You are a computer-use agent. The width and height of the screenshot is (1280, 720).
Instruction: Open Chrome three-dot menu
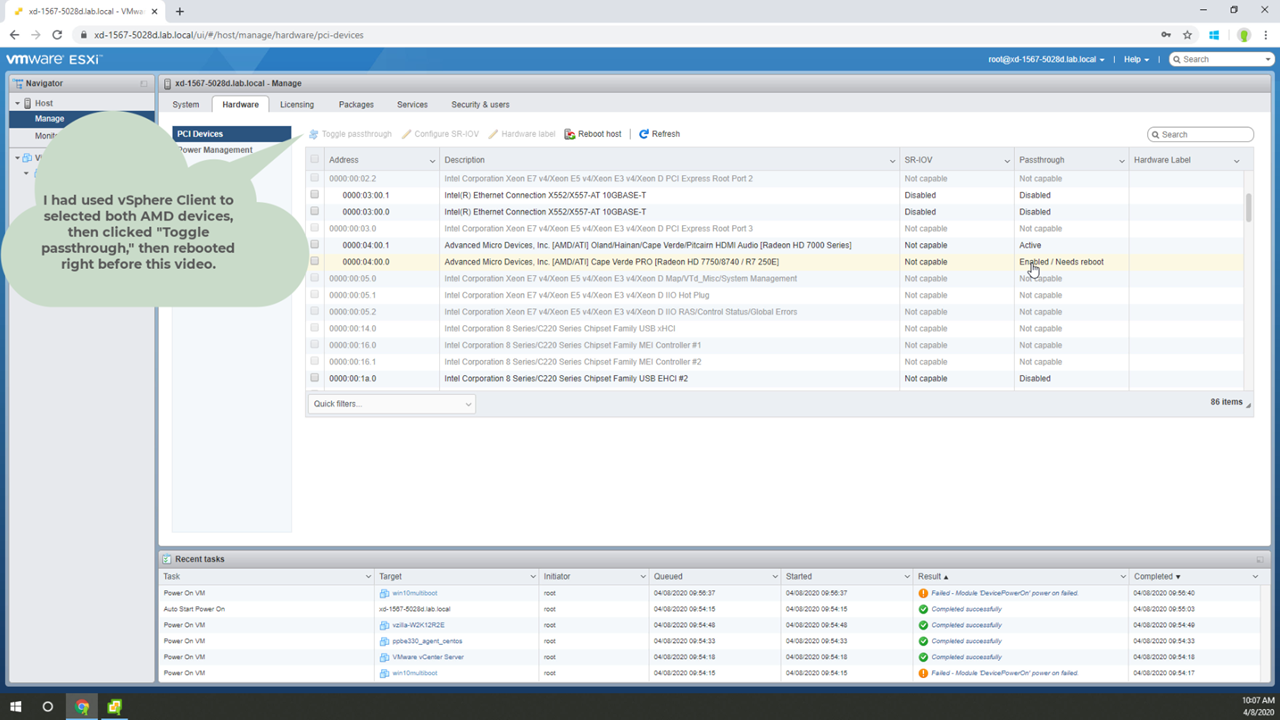point(1266,35)
